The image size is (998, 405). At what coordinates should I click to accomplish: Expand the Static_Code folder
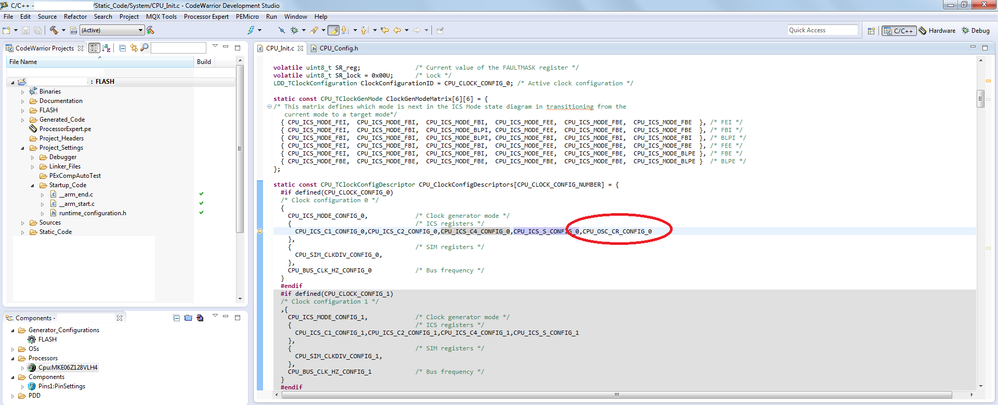pos(22,232)
